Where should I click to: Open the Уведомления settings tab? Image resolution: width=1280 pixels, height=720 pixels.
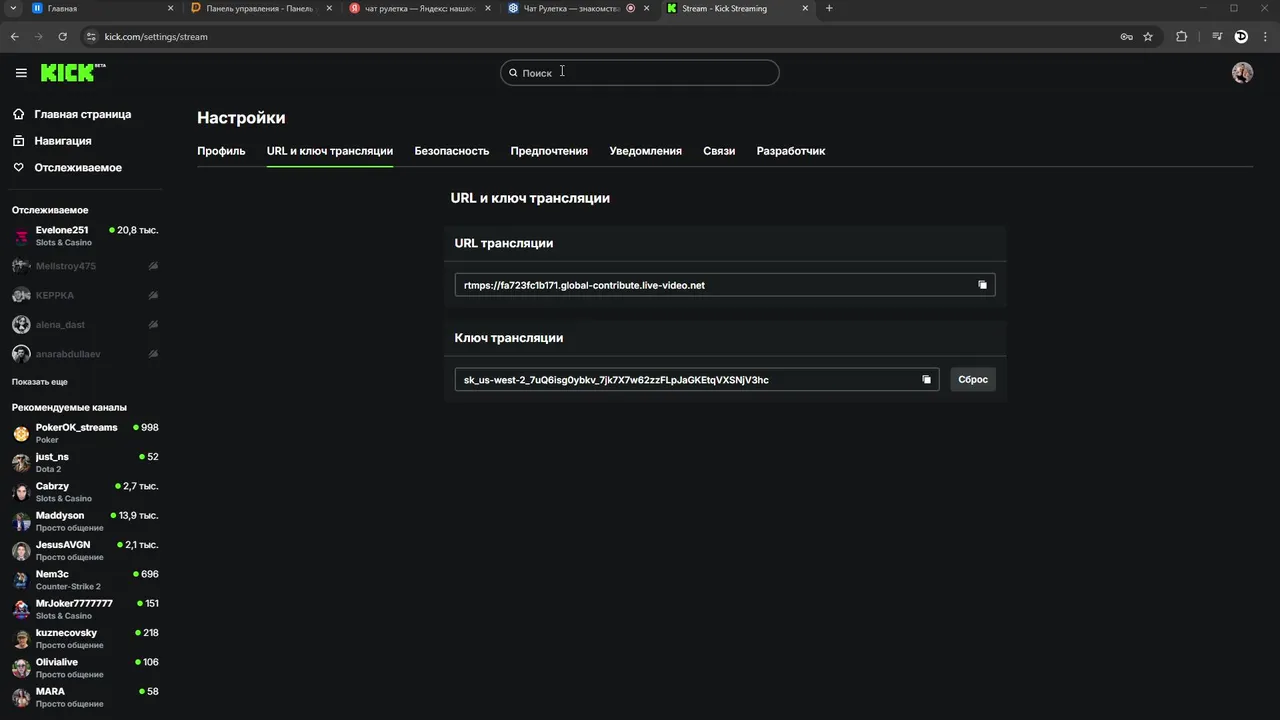pos(646,151)
